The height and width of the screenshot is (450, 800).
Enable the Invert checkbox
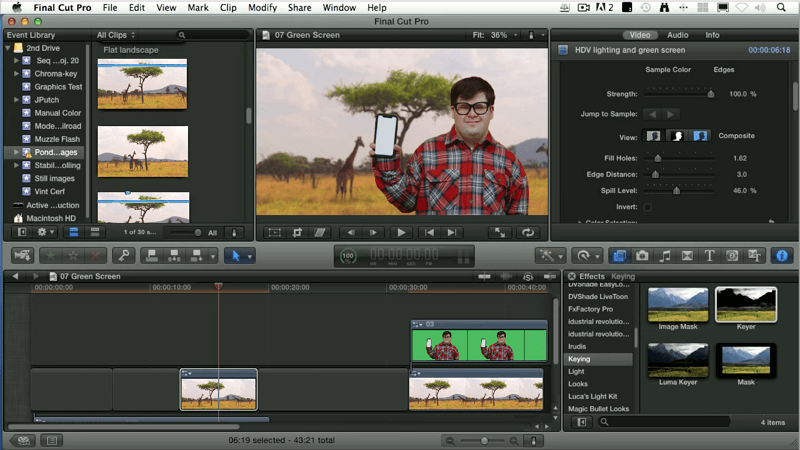[x=647, y=207]
